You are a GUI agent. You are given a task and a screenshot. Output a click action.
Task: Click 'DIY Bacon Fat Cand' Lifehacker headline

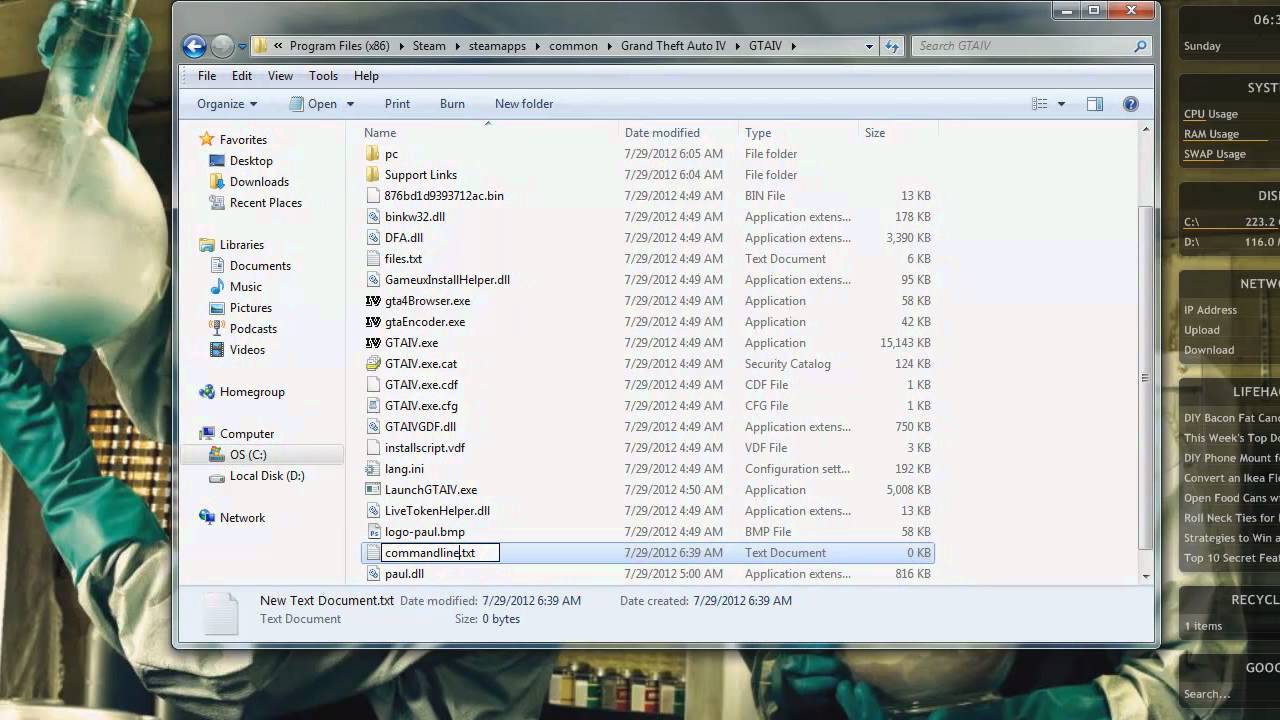point(1231,418)
